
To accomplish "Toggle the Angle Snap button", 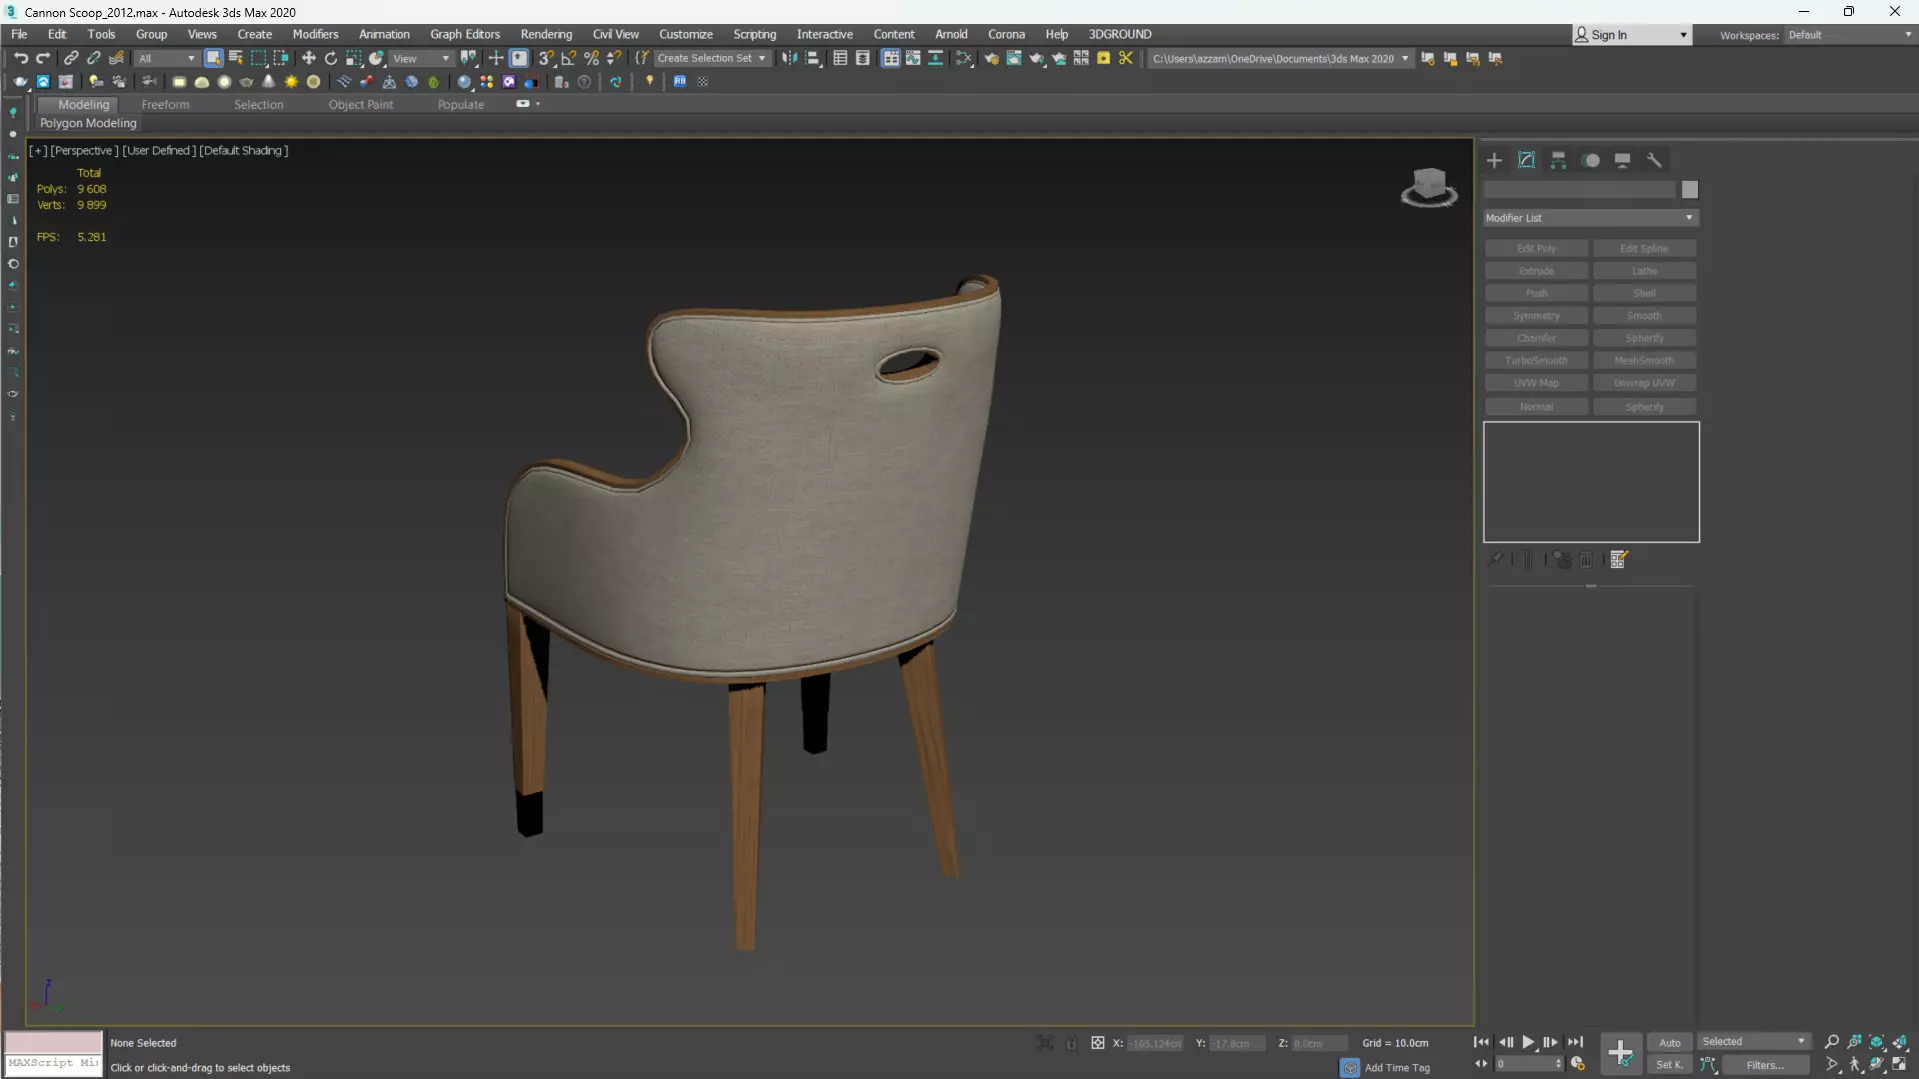I will point(569,58).
